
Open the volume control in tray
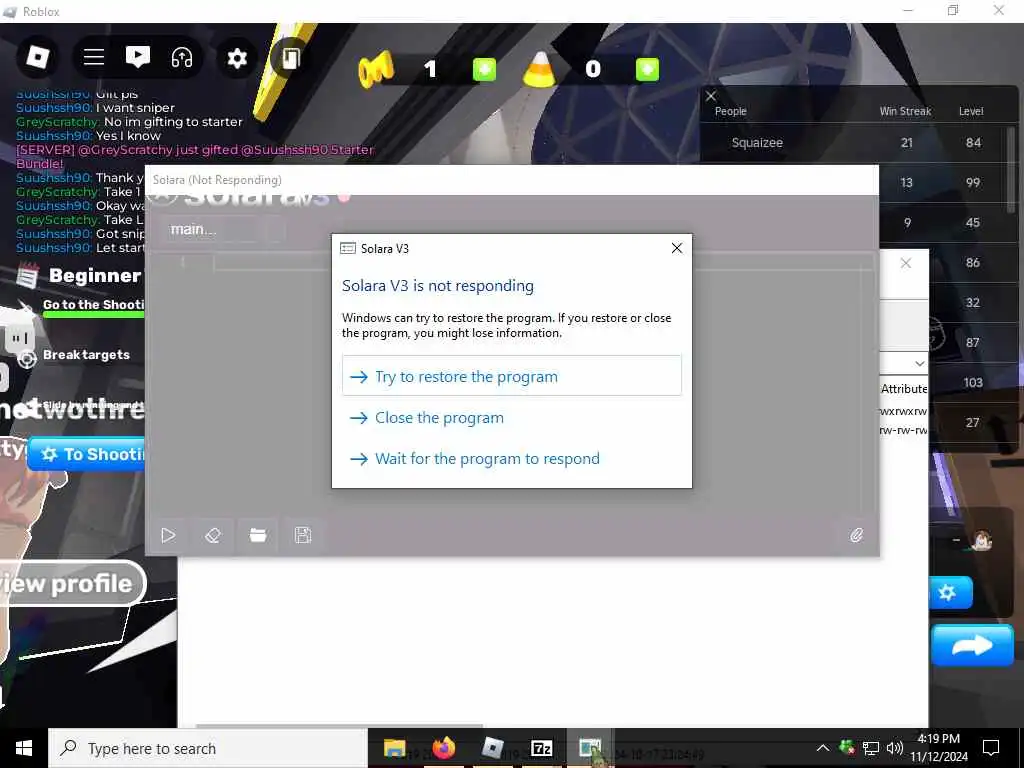(895, 748)
